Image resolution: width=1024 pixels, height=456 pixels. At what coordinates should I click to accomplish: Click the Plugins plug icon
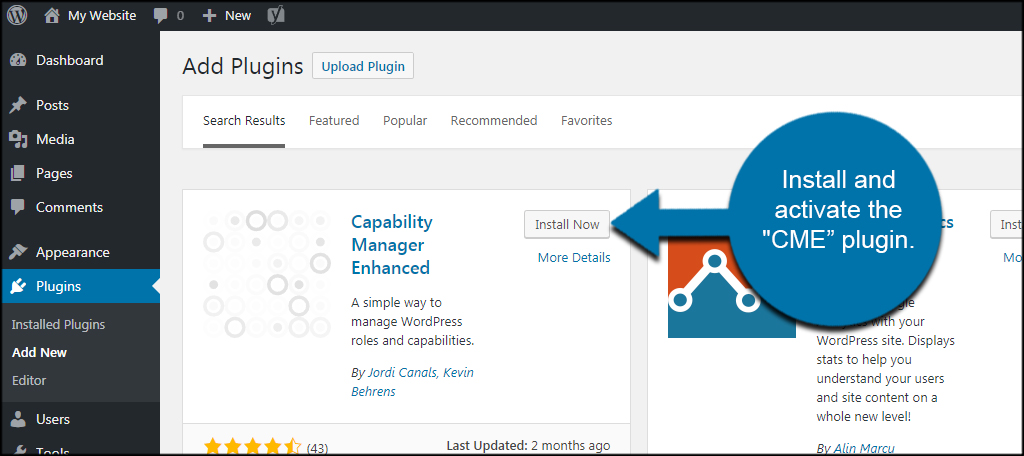[x=18, y=286]
